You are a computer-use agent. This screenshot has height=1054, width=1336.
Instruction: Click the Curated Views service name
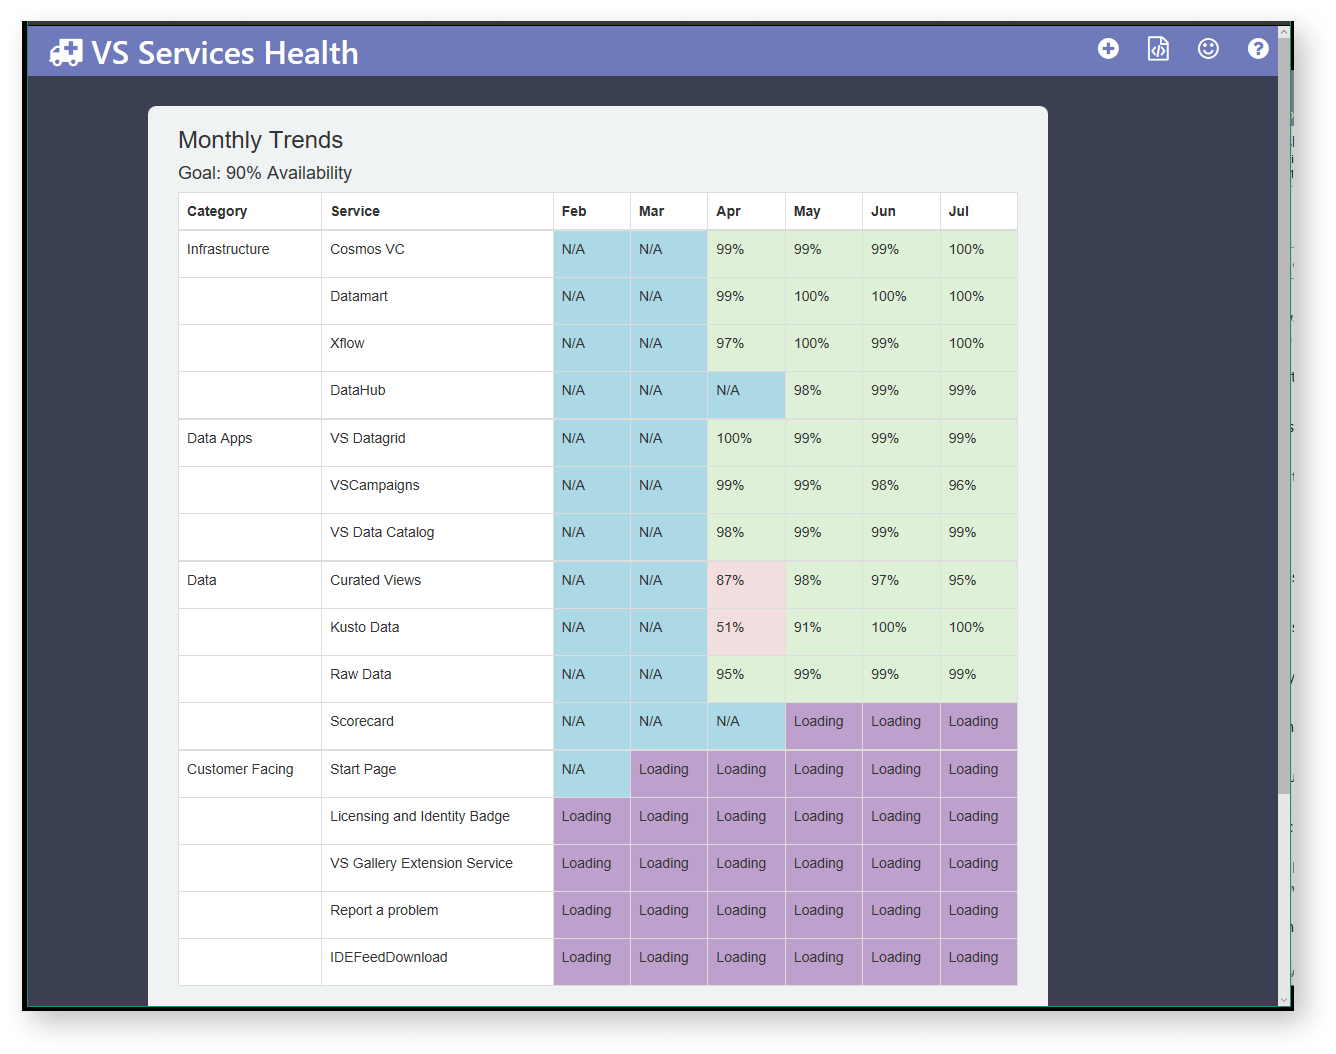[x=376, y=580]
